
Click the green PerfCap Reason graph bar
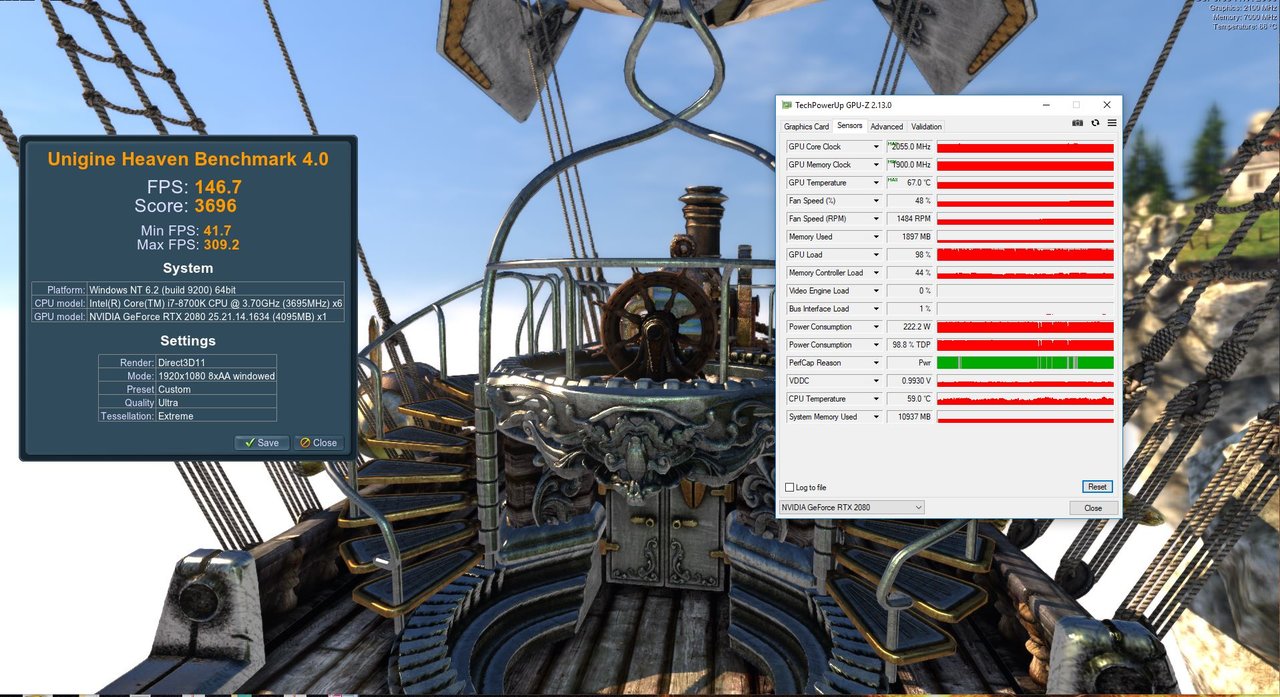[x=1025, y=363]
